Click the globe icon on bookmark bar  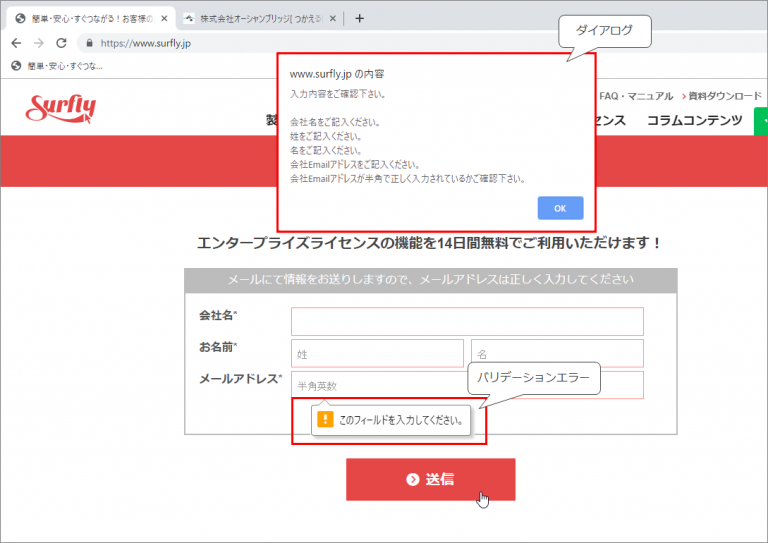[x=15, y=66]
